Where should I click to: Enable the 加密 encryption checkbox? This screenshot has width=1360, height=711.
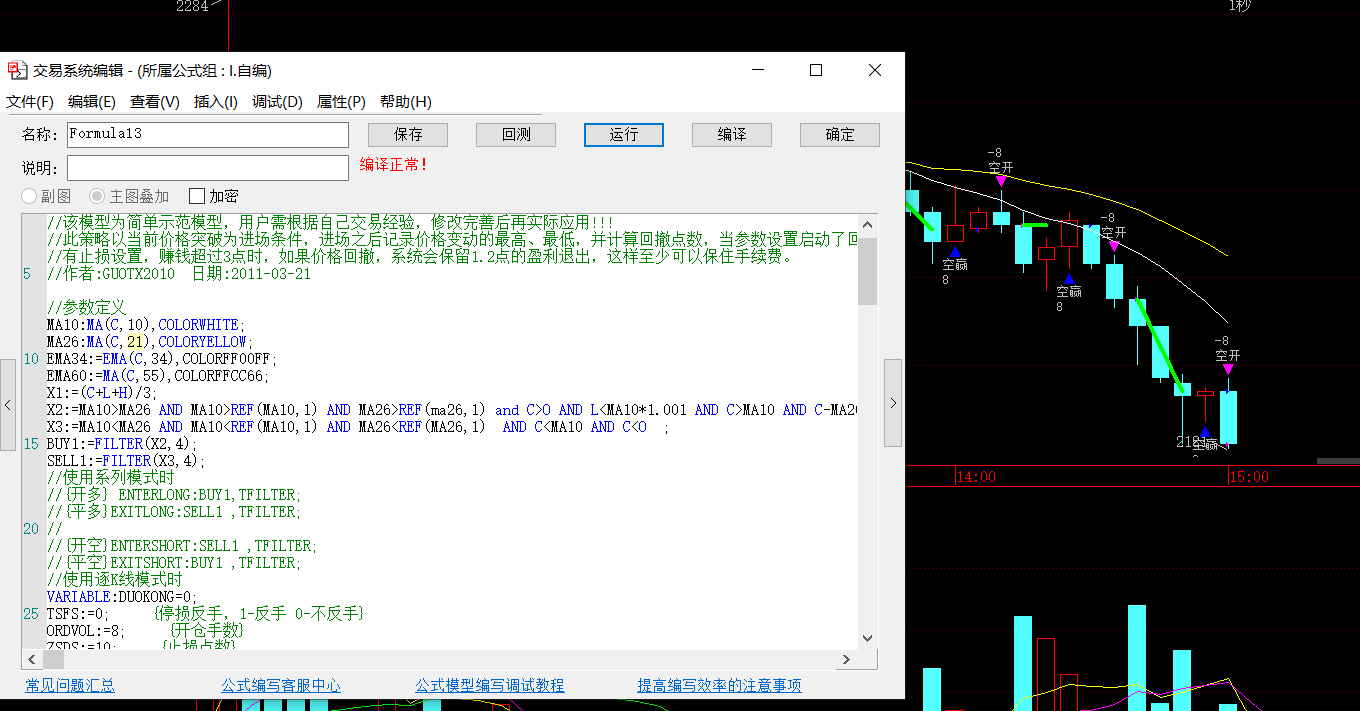pyautogui.click(x=195, y=195)
